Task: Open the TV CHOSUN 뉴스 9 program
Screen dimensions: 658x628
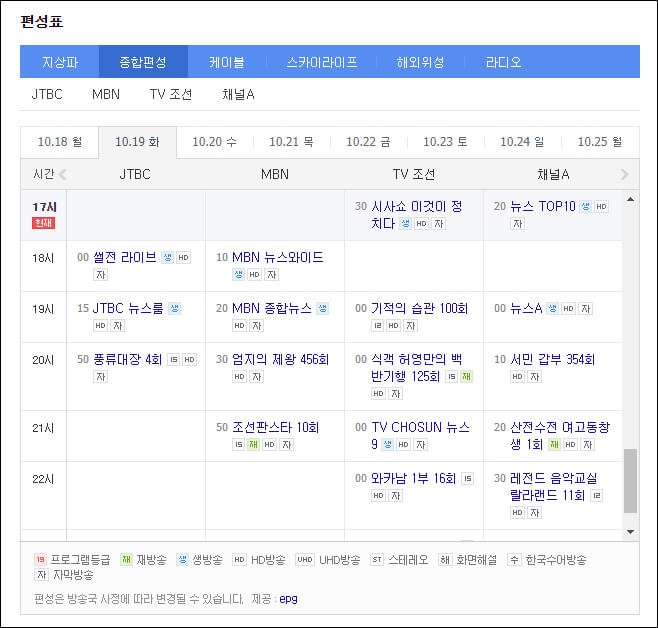Action: point(420,435)
